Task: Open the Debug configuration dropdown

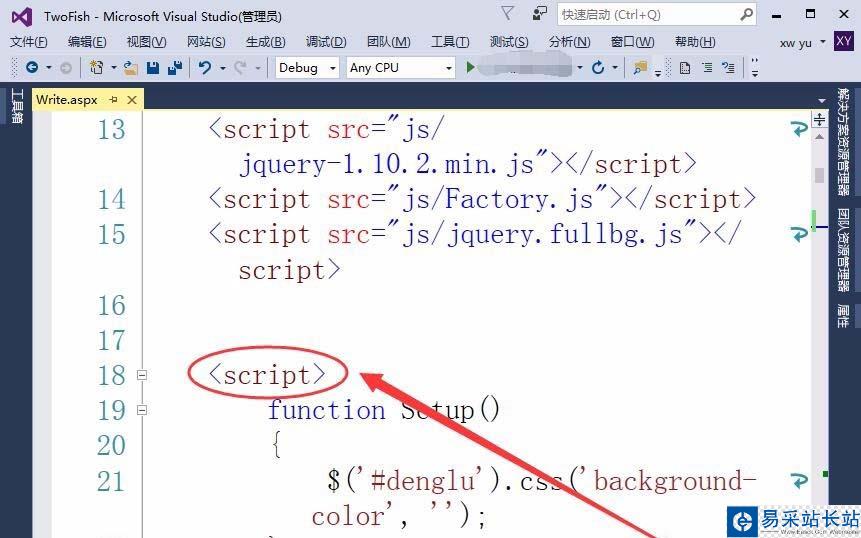Action: (x=307, y=68)
